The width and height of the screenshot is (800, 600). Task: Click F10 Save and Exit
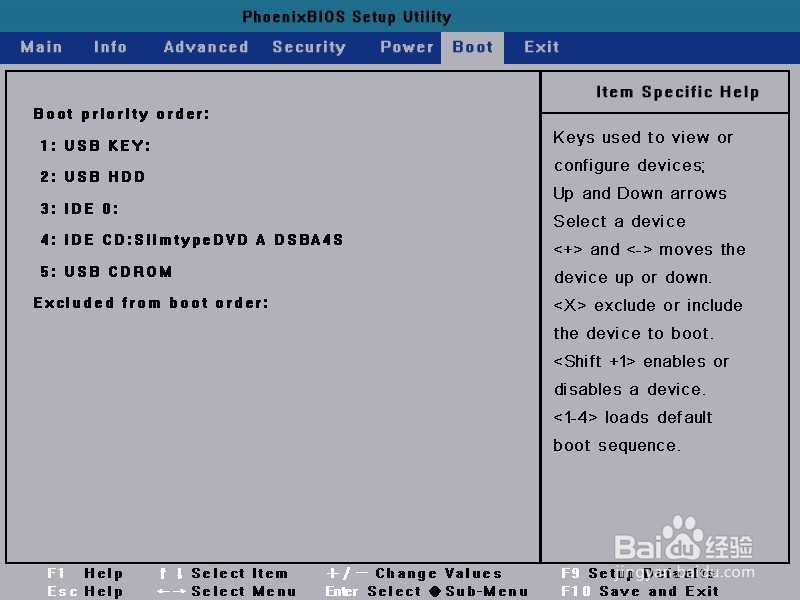pyautogui.click(x=640, y=591)
